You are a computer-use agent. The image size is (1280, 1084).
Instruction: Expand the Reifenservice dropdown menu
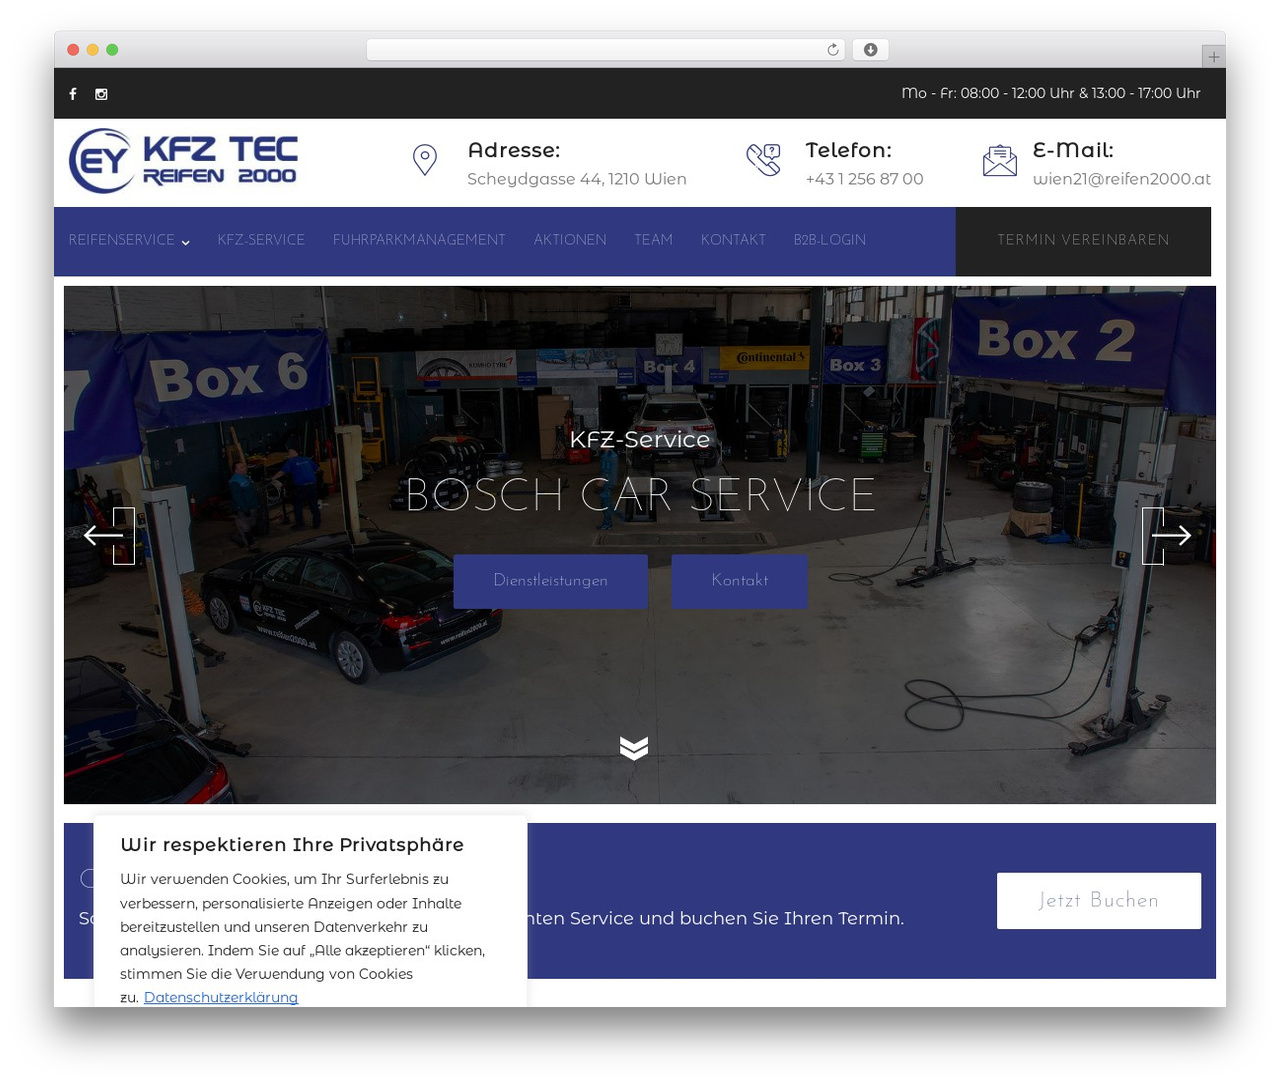[x=129, y=240]
